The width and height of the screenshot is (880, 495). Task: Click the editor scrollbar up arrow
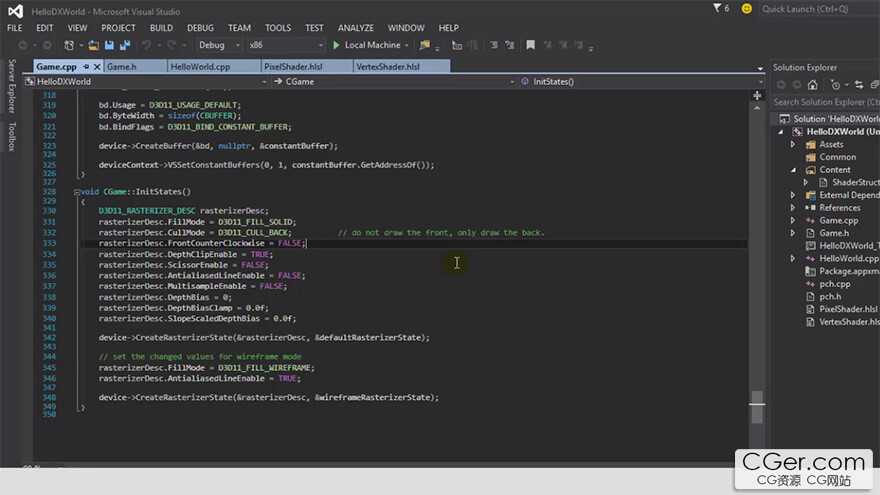(757, 107)
